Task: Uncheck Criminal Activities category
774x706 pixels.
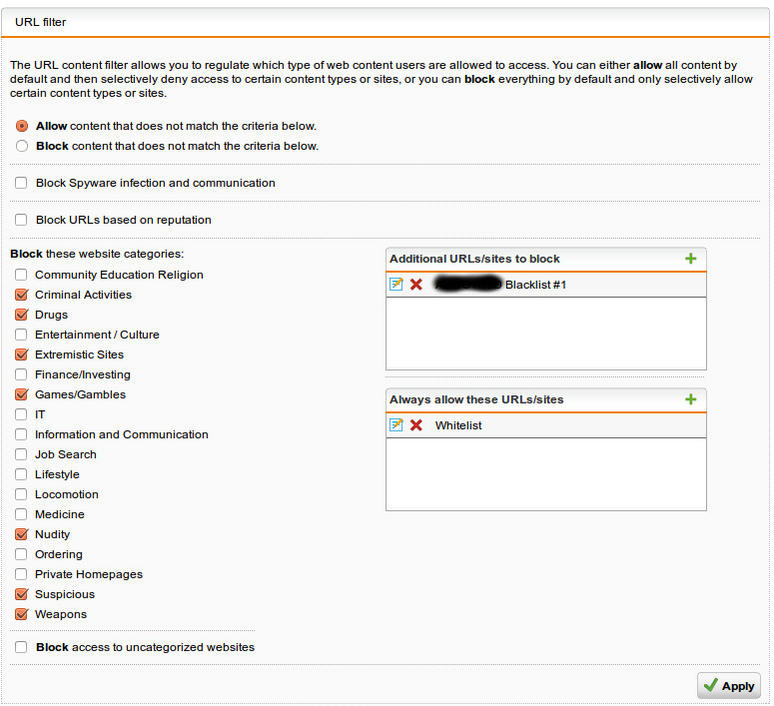Action: [21, 295]
